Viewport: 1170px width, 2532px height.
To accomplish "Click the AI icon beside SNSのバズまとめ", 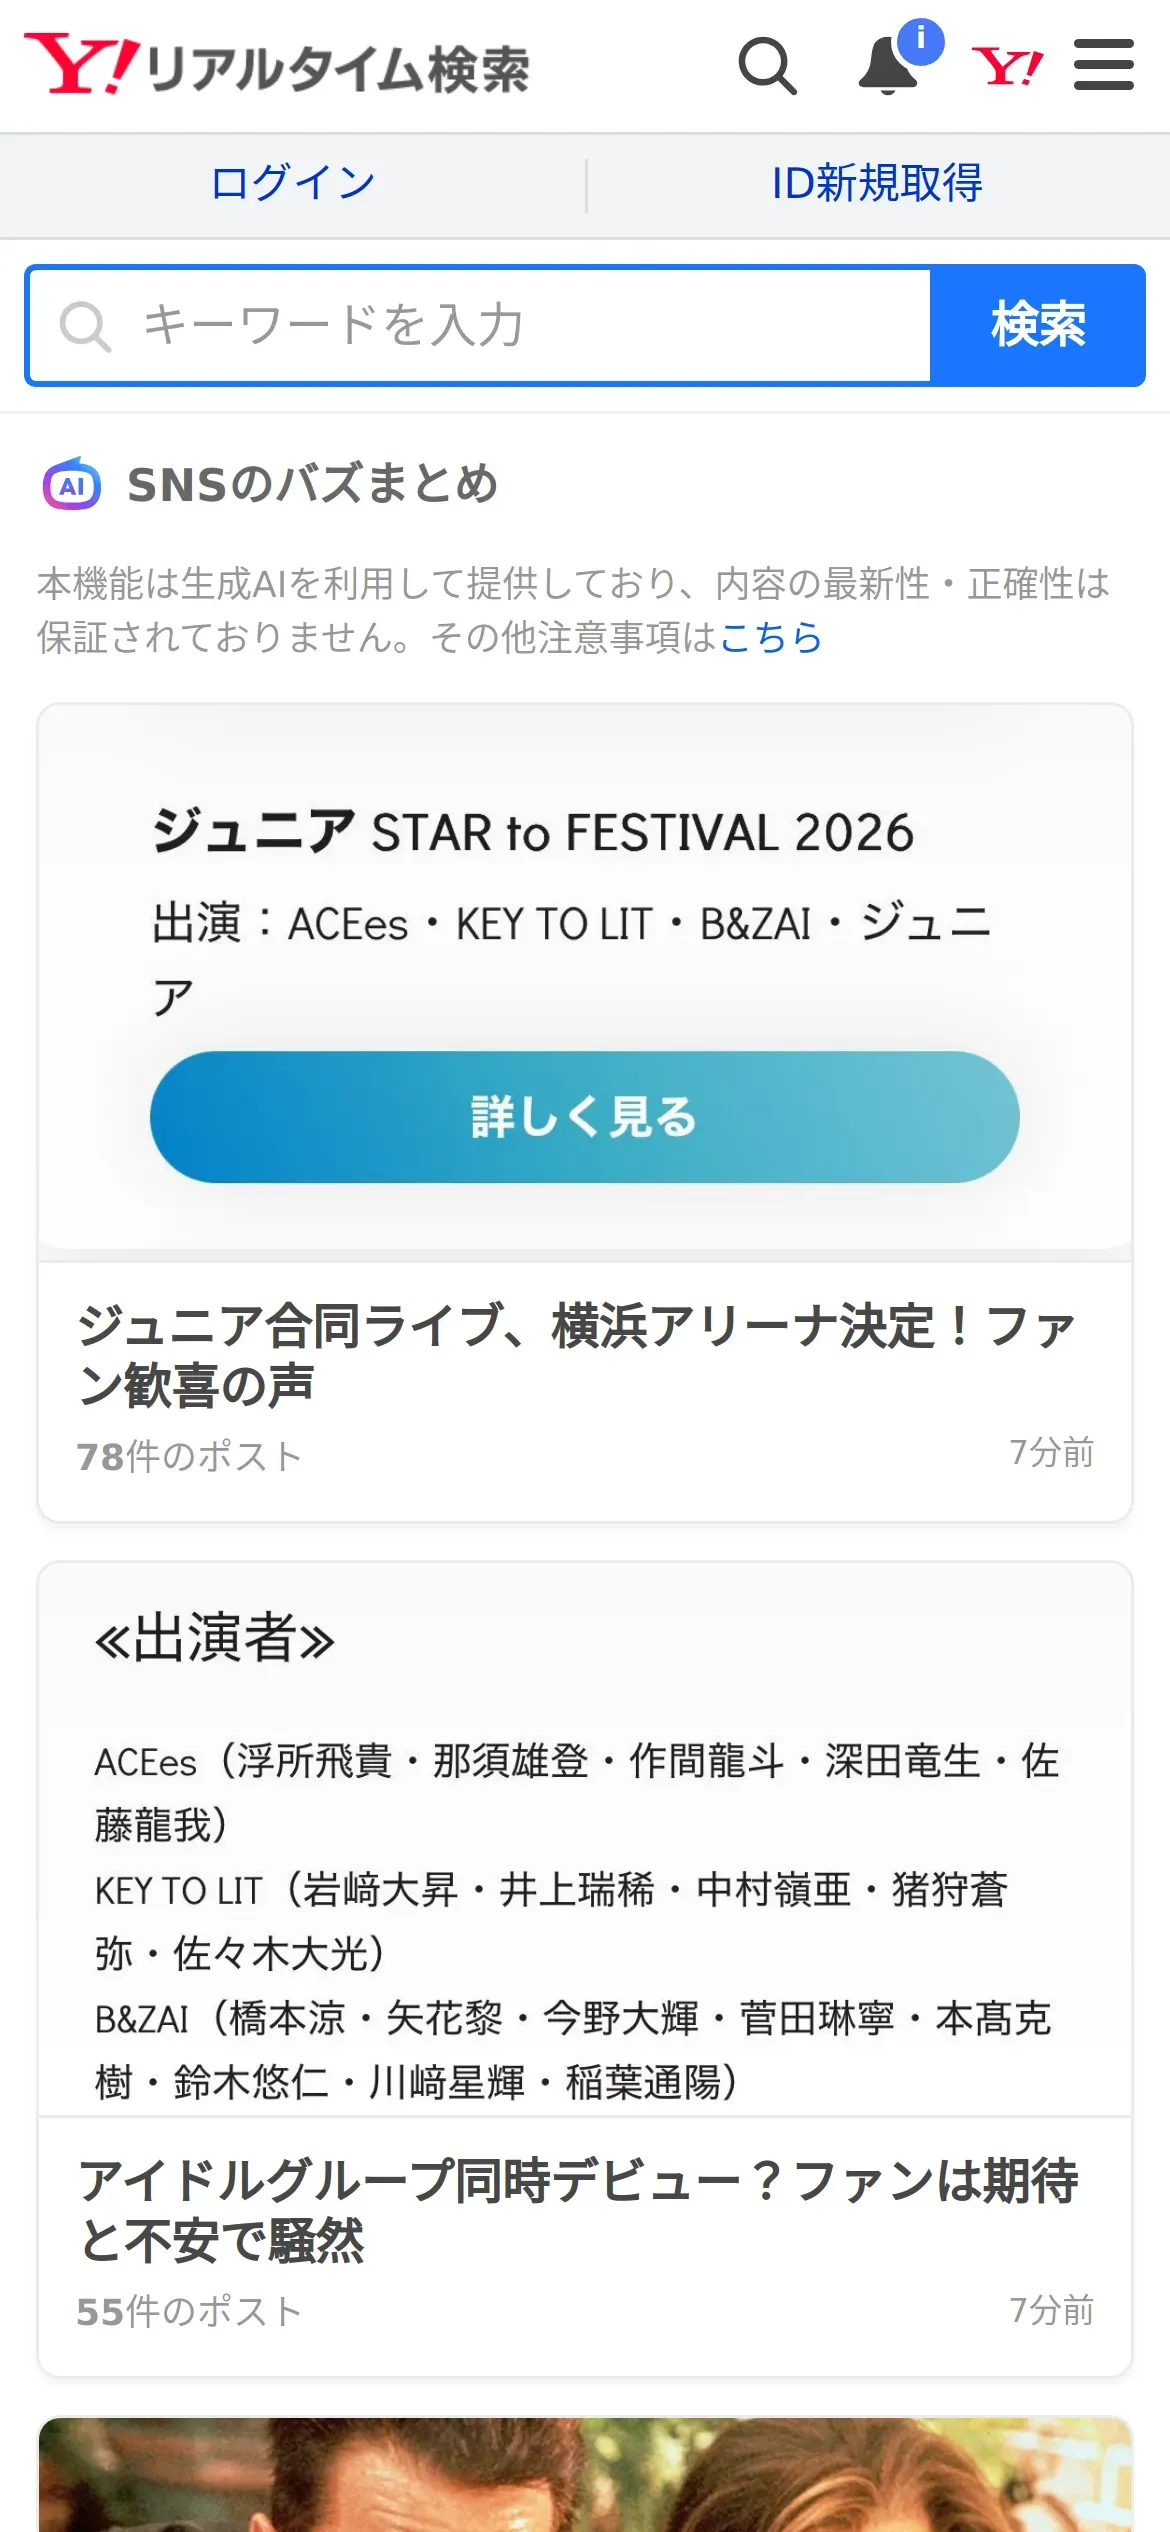I will [x=72, y=485].
